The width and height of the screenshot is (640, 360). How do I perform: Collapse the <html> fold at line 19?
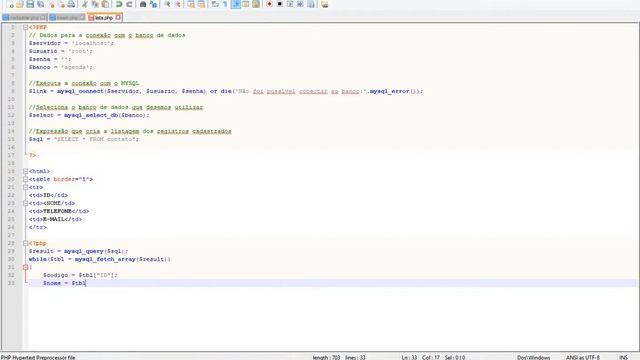[25, 171]
